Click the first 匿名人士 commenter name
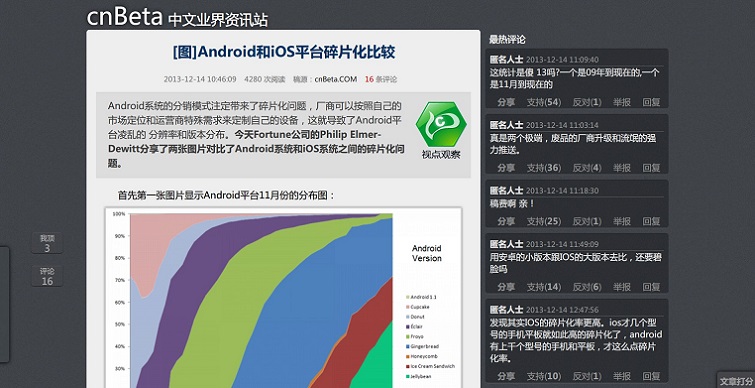The image size is (755, 388). tap(507, 60)
